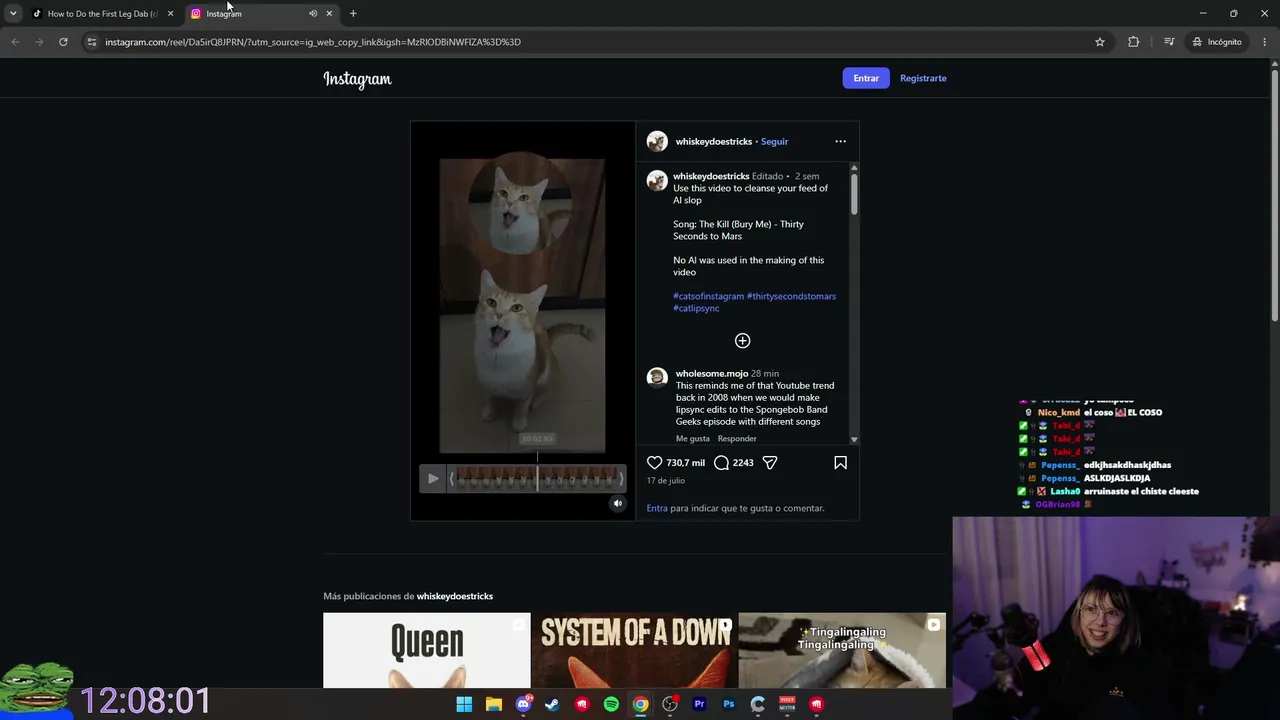This screenshot has width=1280, height=720.
Task: Open the Queen reel thumbnail
Action: [x=427, y=650]
